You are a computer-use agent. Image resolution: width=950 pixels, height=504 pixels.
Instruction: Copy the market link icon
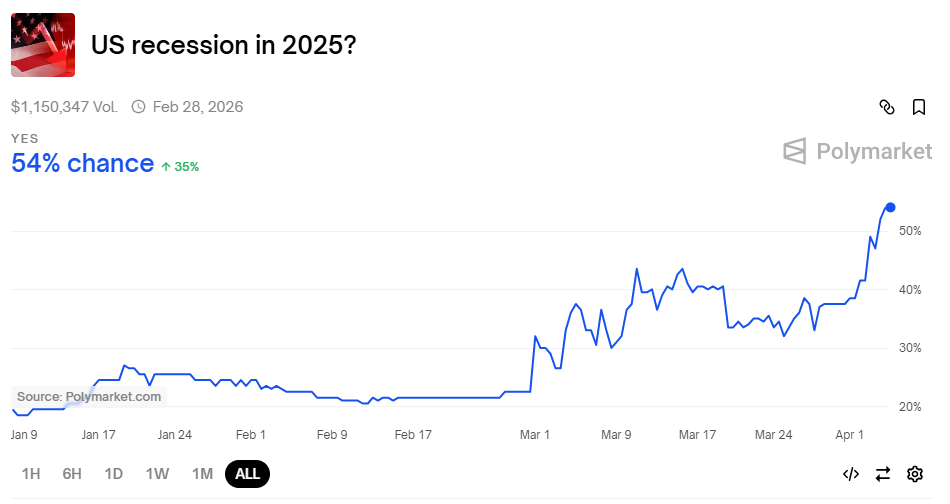click(x=886, y=107)
